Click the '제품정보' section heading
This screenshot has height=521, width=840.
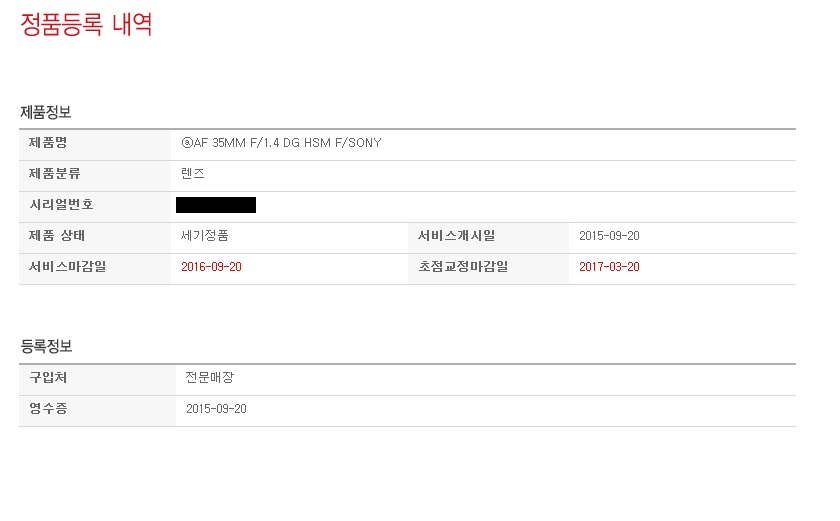coord(46,112)
